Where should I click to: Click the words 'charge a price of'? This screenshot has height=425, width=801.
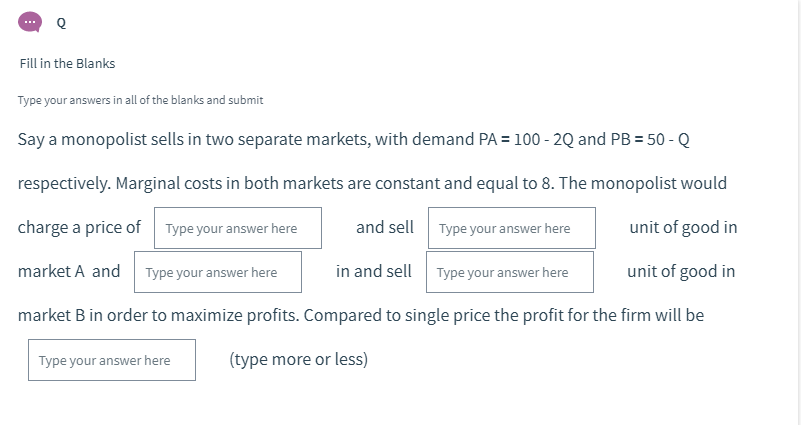tap(79, 227)
